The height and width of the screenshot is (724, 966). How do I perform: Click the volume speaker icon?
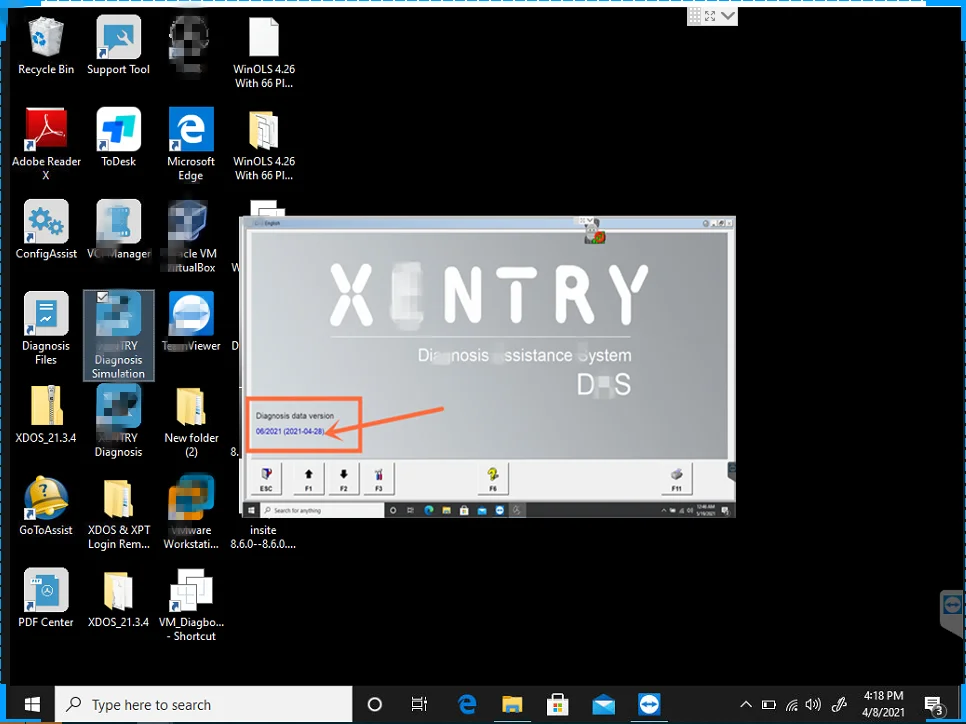coord(813,704)
